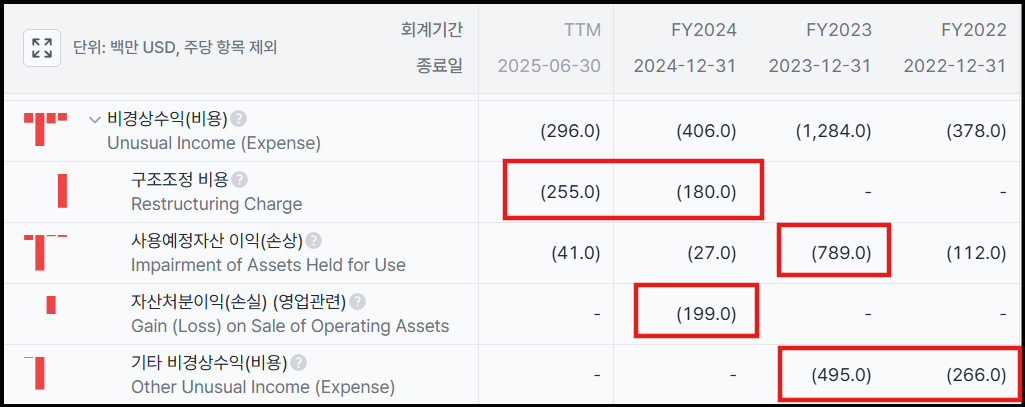The image size is (1025, 407).
Task: Click help icon beside 자산처분이익(손실) (영업관련)
Action: coord(358,302)
